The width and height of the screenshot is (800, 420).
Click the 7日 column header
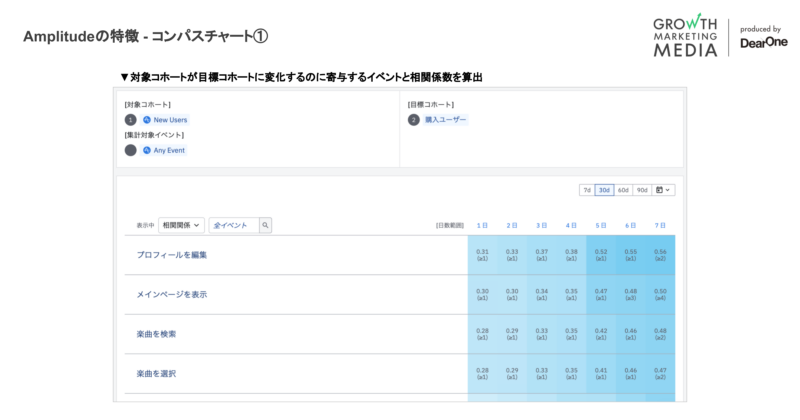pos(660,225)
